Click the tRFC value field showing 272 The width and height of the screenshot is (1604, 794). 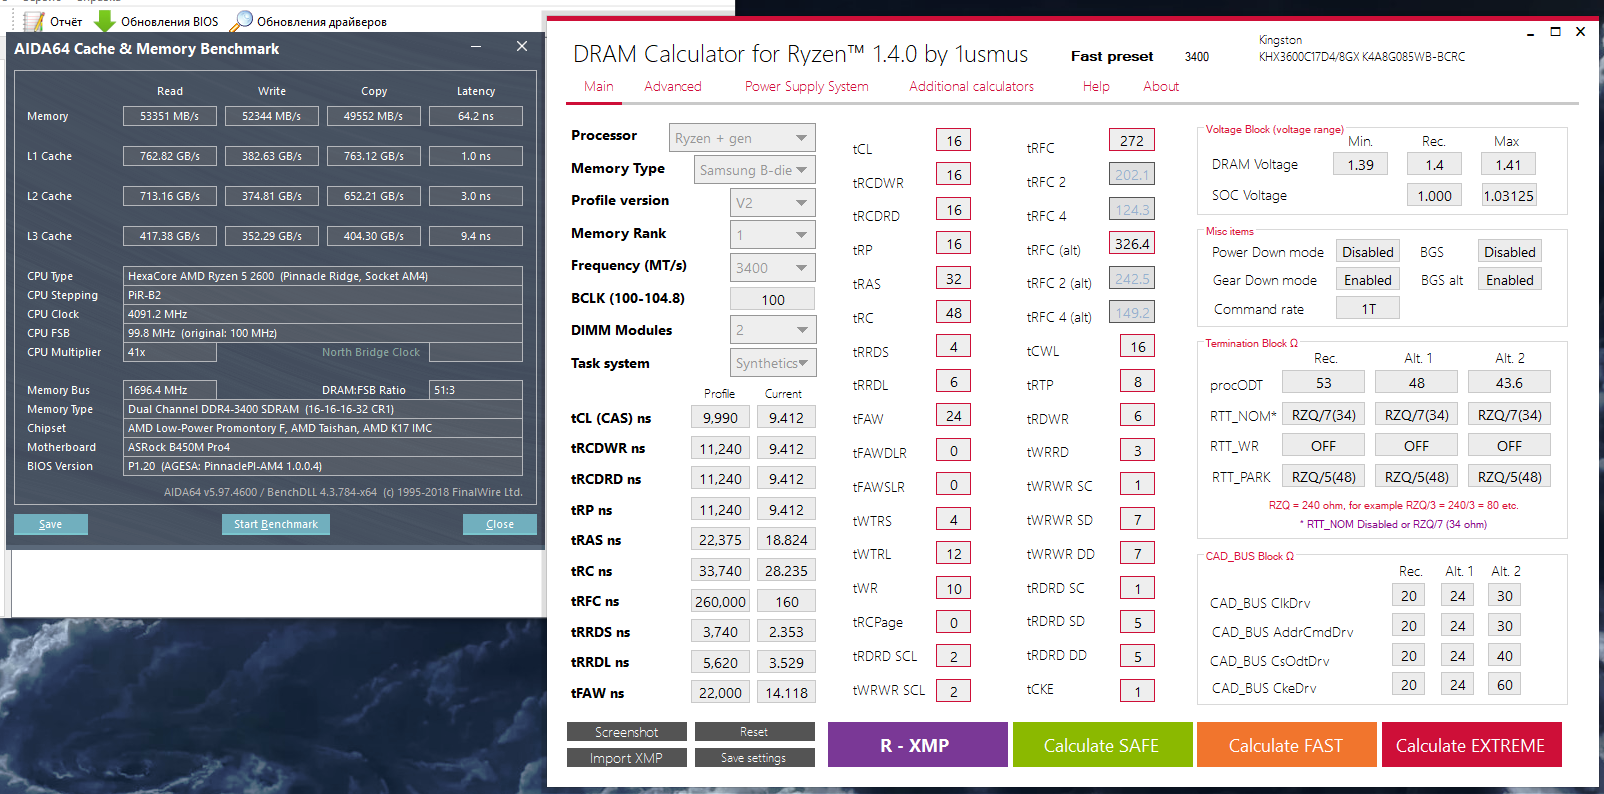coord(1132,141)
